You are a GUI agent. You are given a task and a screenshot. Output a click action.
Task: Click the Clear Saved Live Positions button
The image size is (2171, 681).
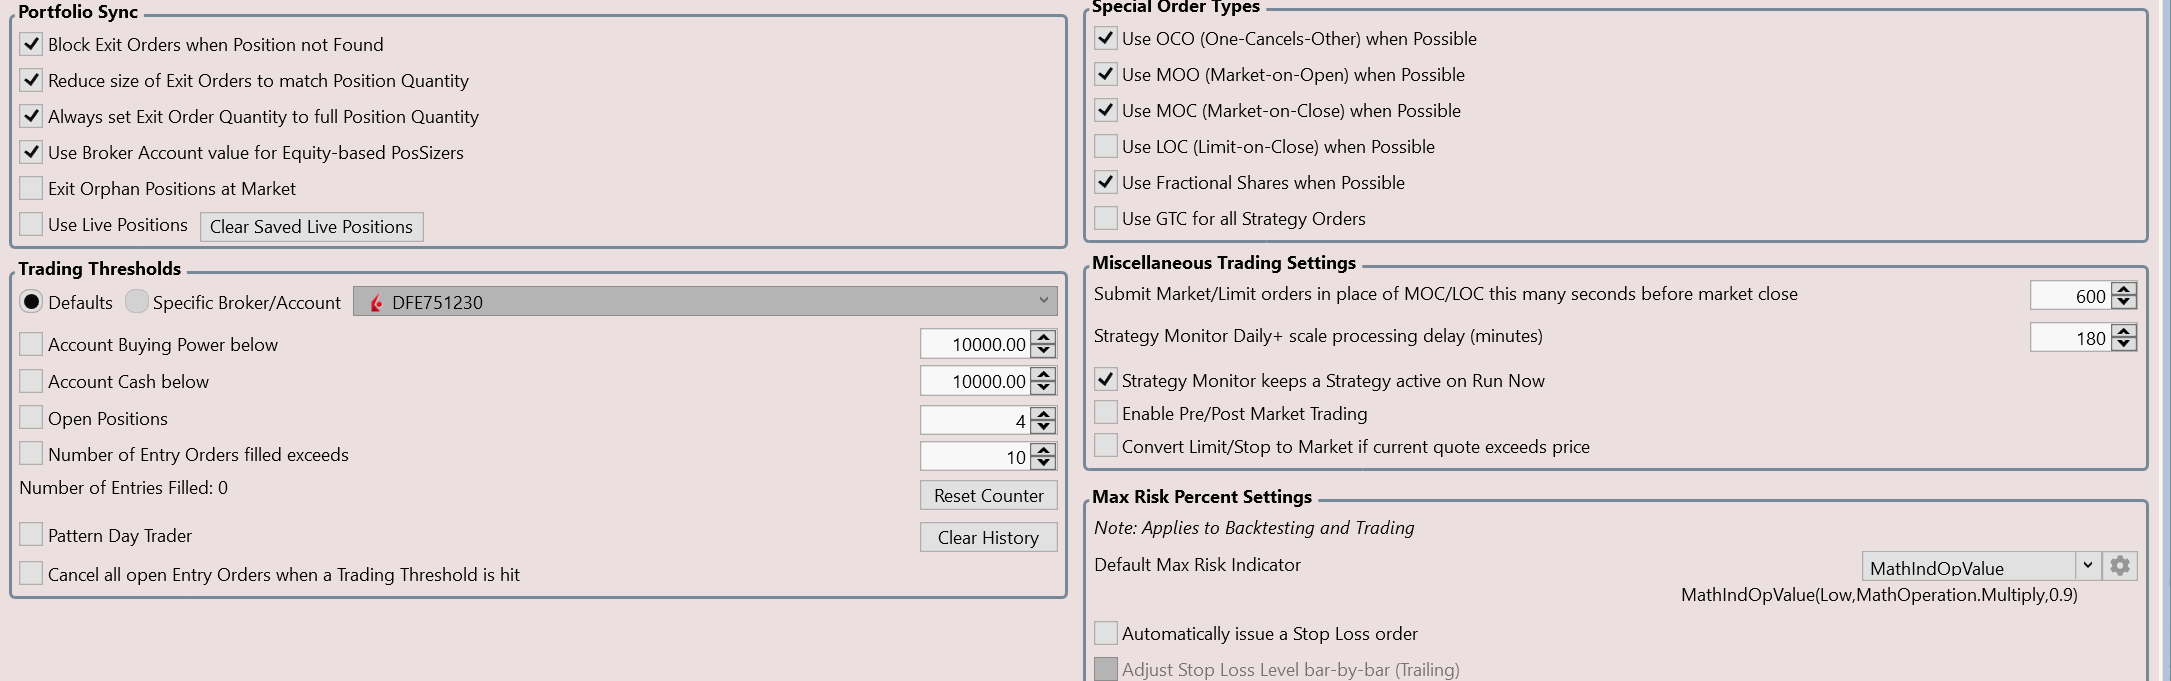311,227
